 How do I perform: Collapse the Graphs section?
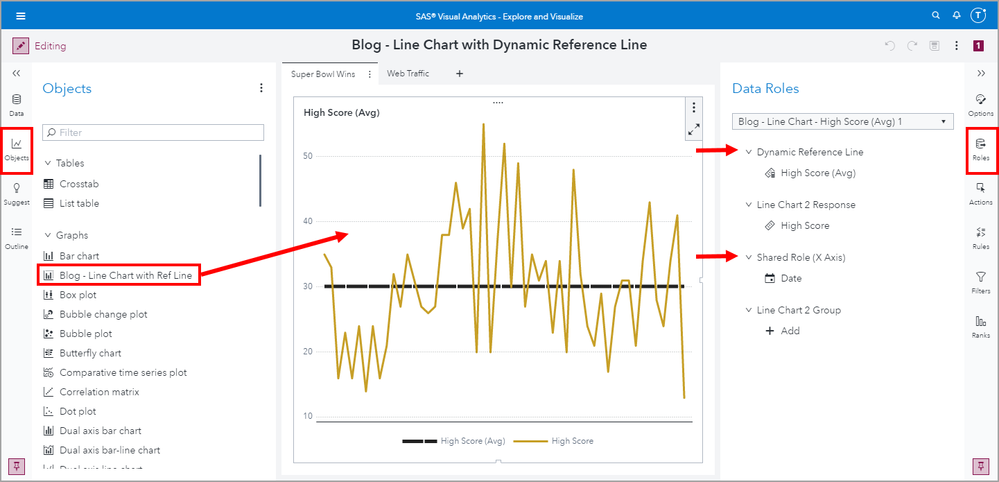pyautogui.click(x=48, y=236)
